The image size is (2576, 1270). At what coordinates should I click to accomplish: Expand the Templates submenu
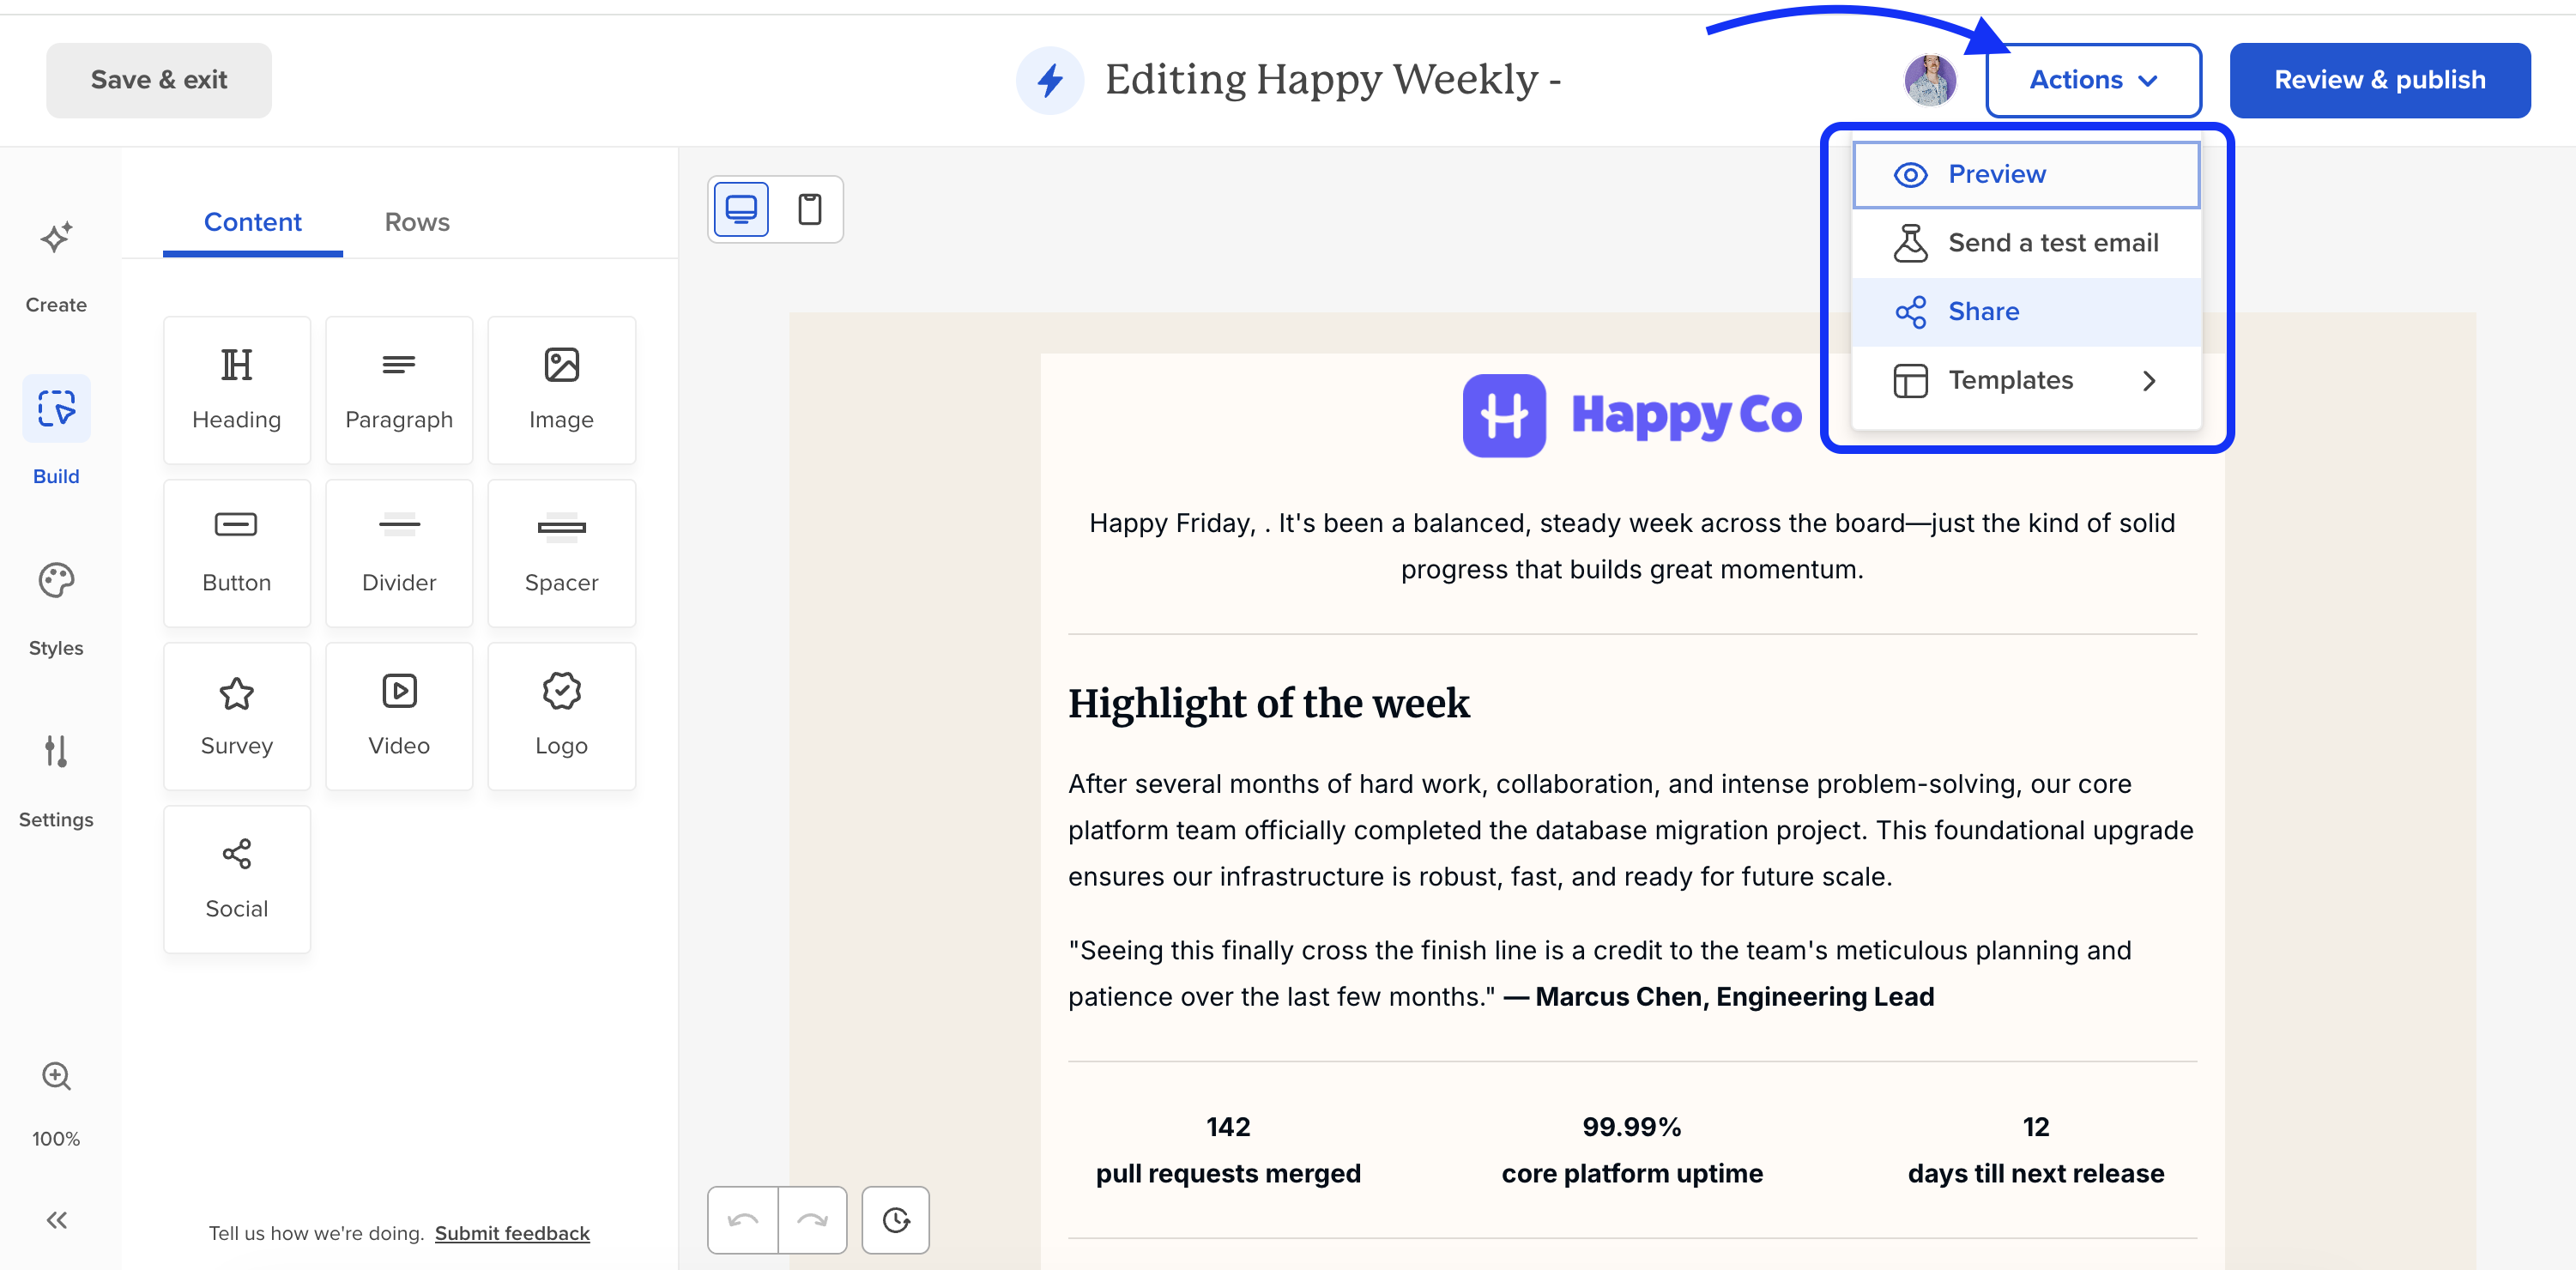[2026, 381]
